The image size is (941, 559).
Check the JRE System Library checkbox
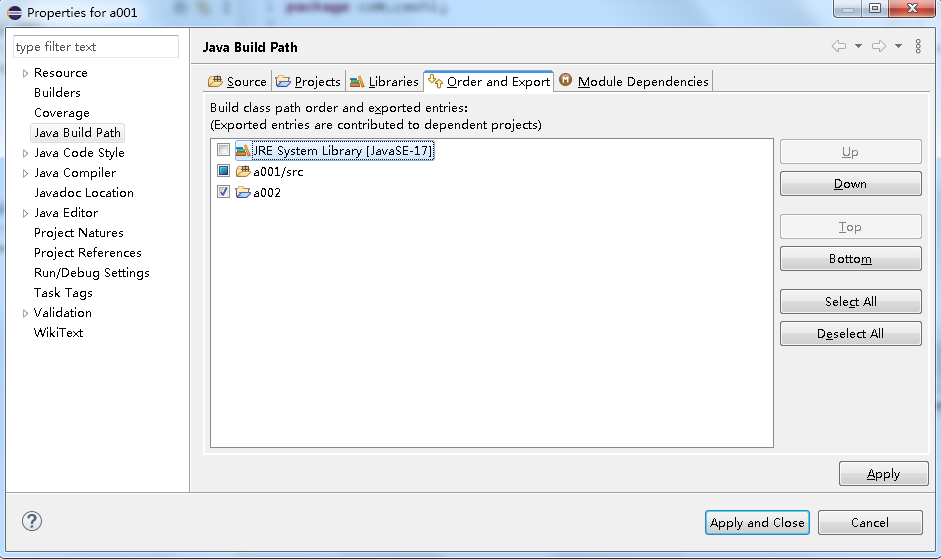223,150
